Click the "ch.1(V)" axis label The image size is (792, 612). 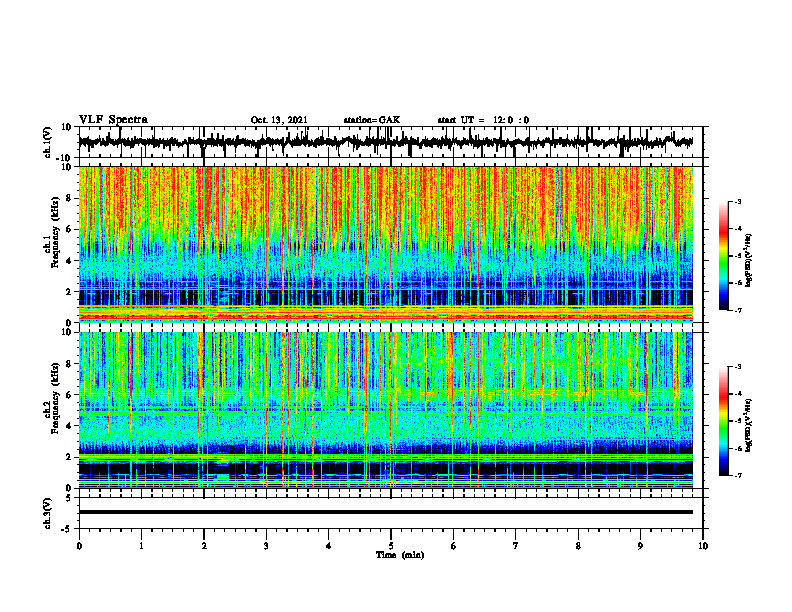[48, 142]
